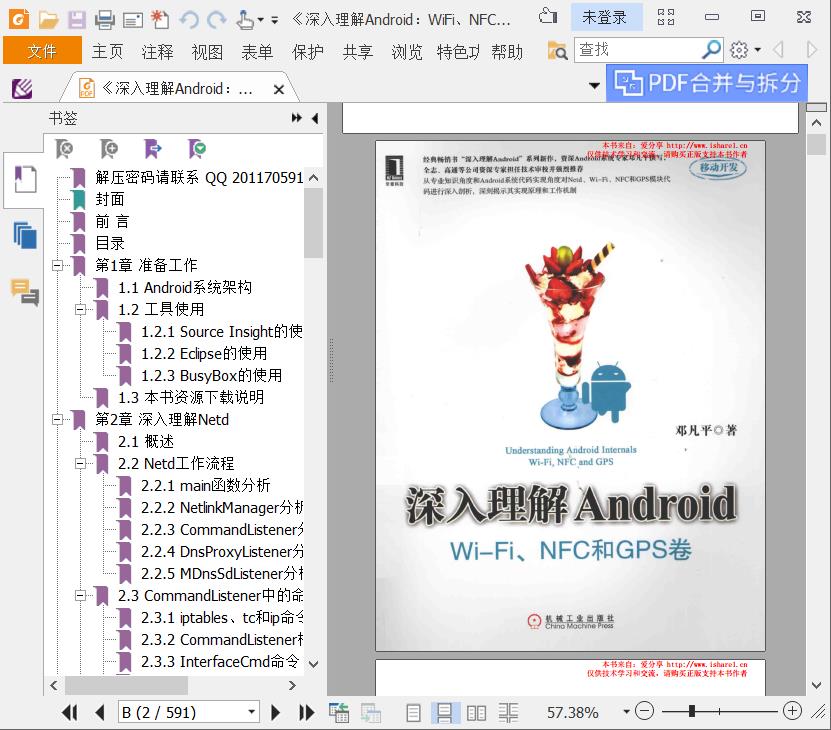
Task: Go to the next page
Action: 275,712
